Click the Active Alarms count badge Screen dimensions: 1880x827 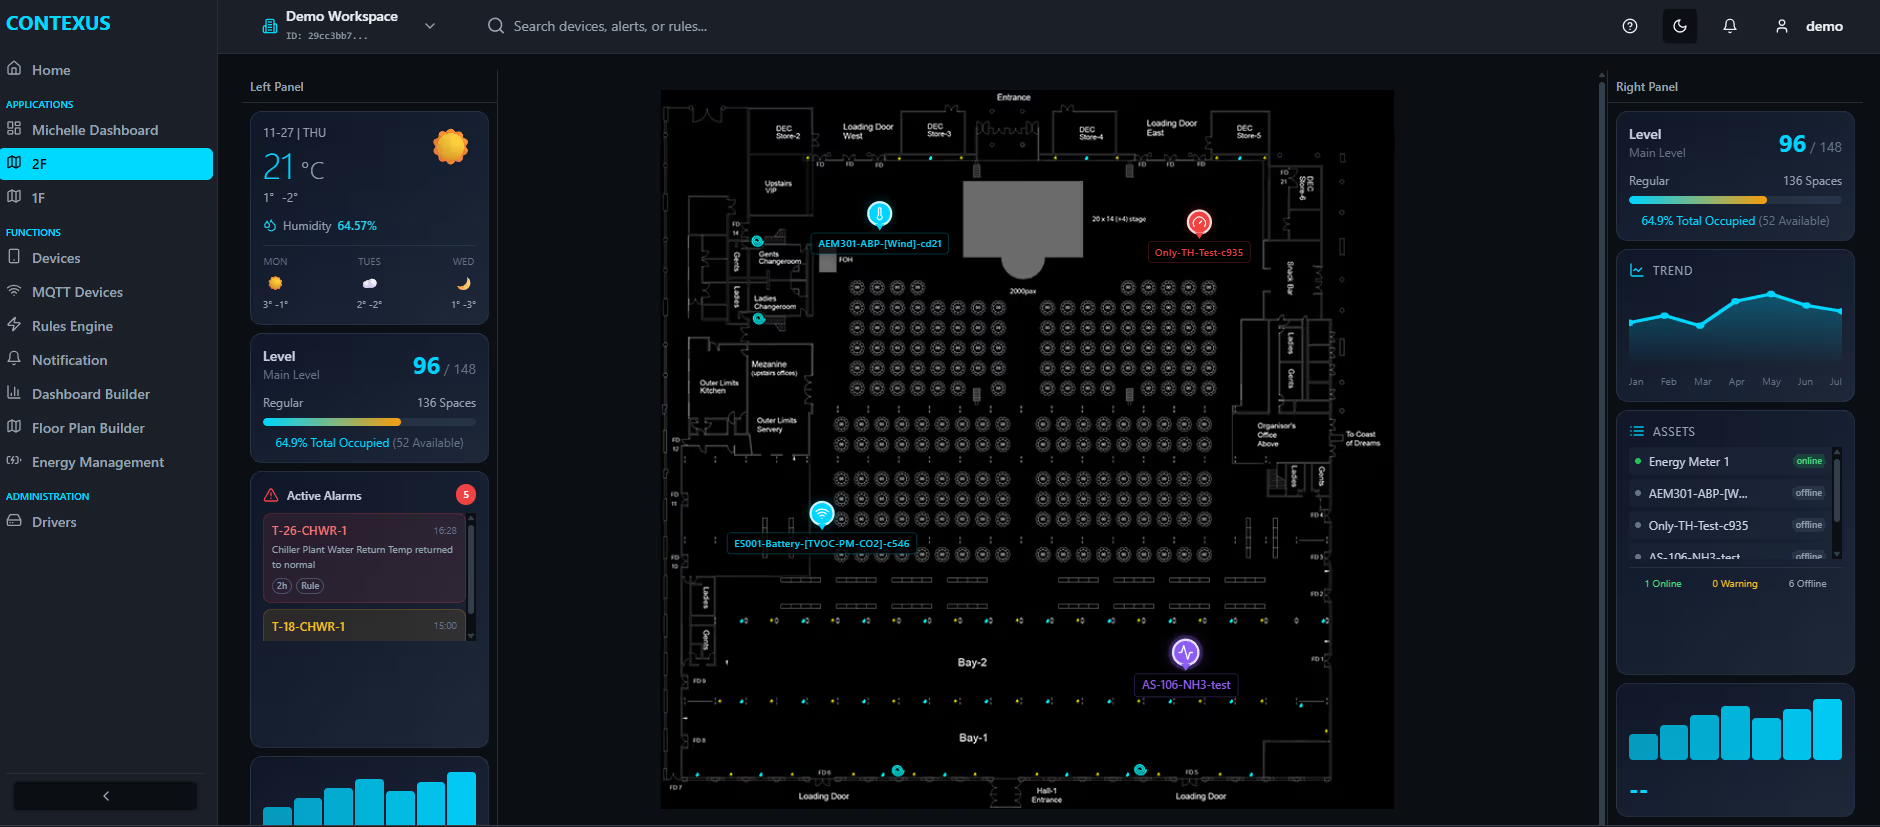465,495
